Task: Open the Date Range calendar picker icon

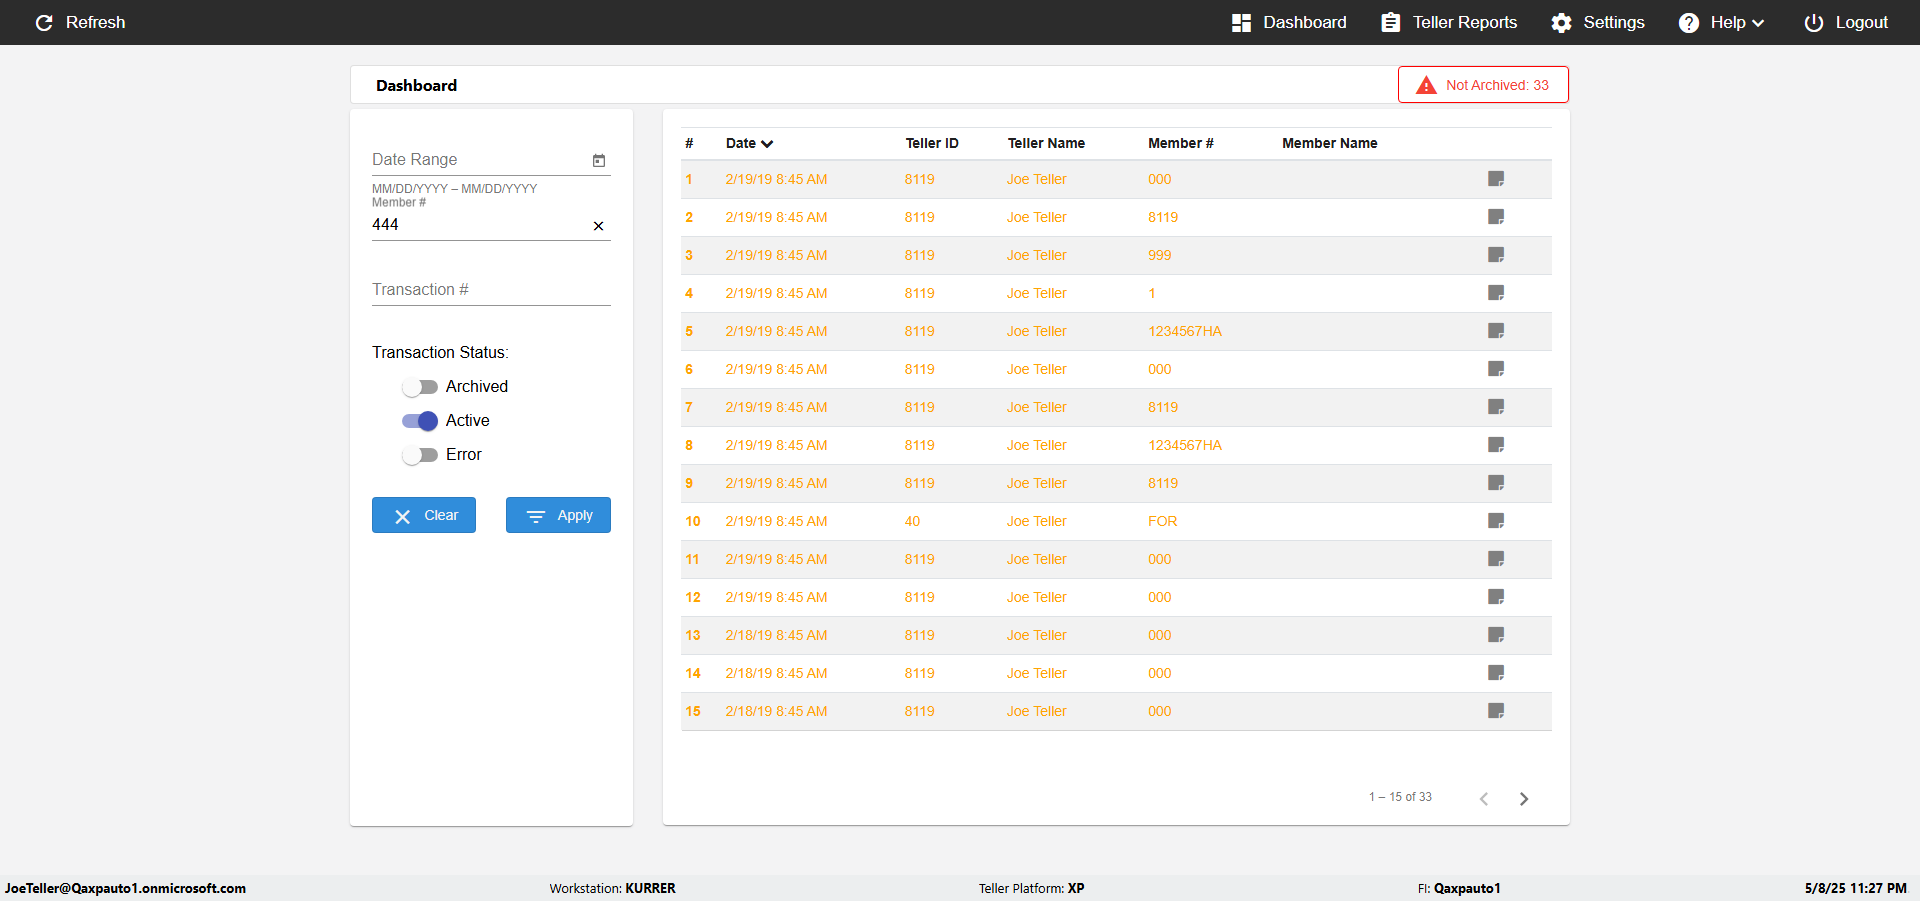Action: point(599,160)
